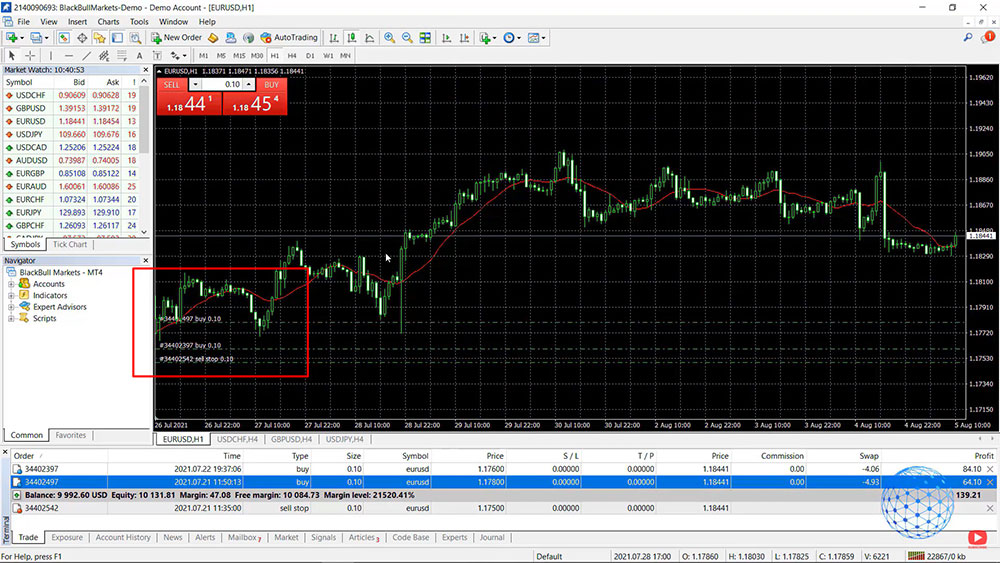Open the Templates dropdown icon
The width and height of the screenshot is (1000, 563).
click(x=536, y=38)
